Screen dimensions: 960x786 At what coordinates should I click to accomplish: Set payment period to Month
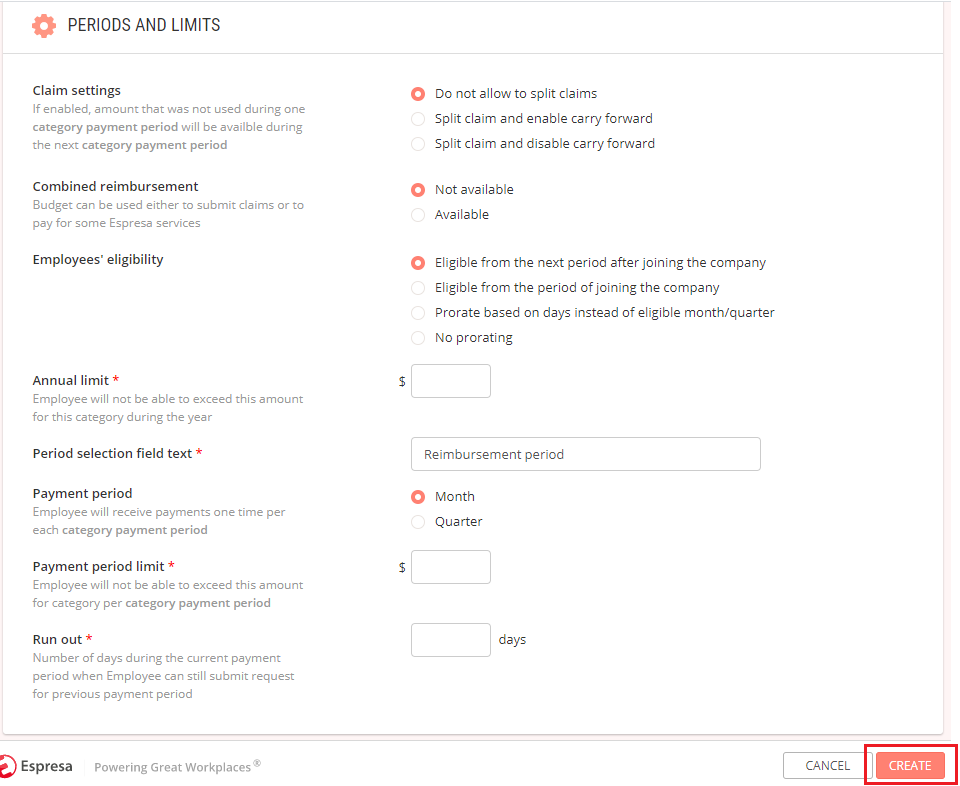(418, 496)
